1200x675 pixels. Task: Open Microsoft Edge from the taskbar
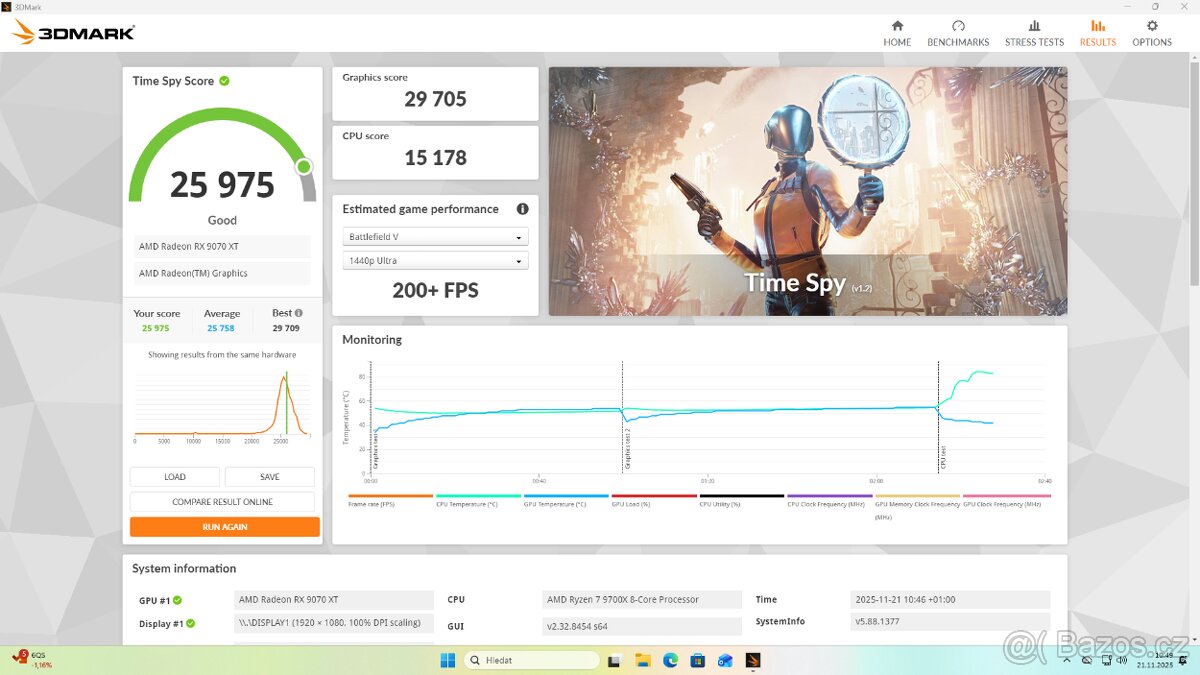coord(669,660)
